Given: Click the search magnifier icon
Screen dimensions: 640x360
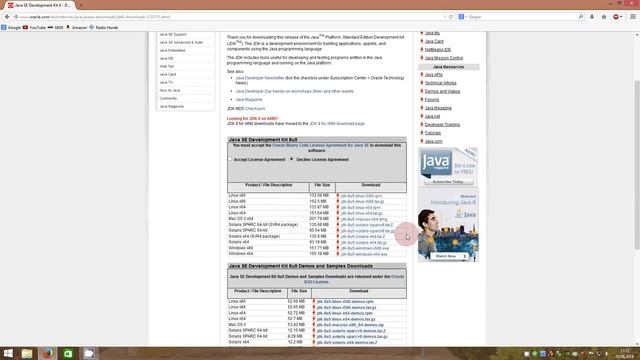Looking at the screenshot, I should click(581, 17).
